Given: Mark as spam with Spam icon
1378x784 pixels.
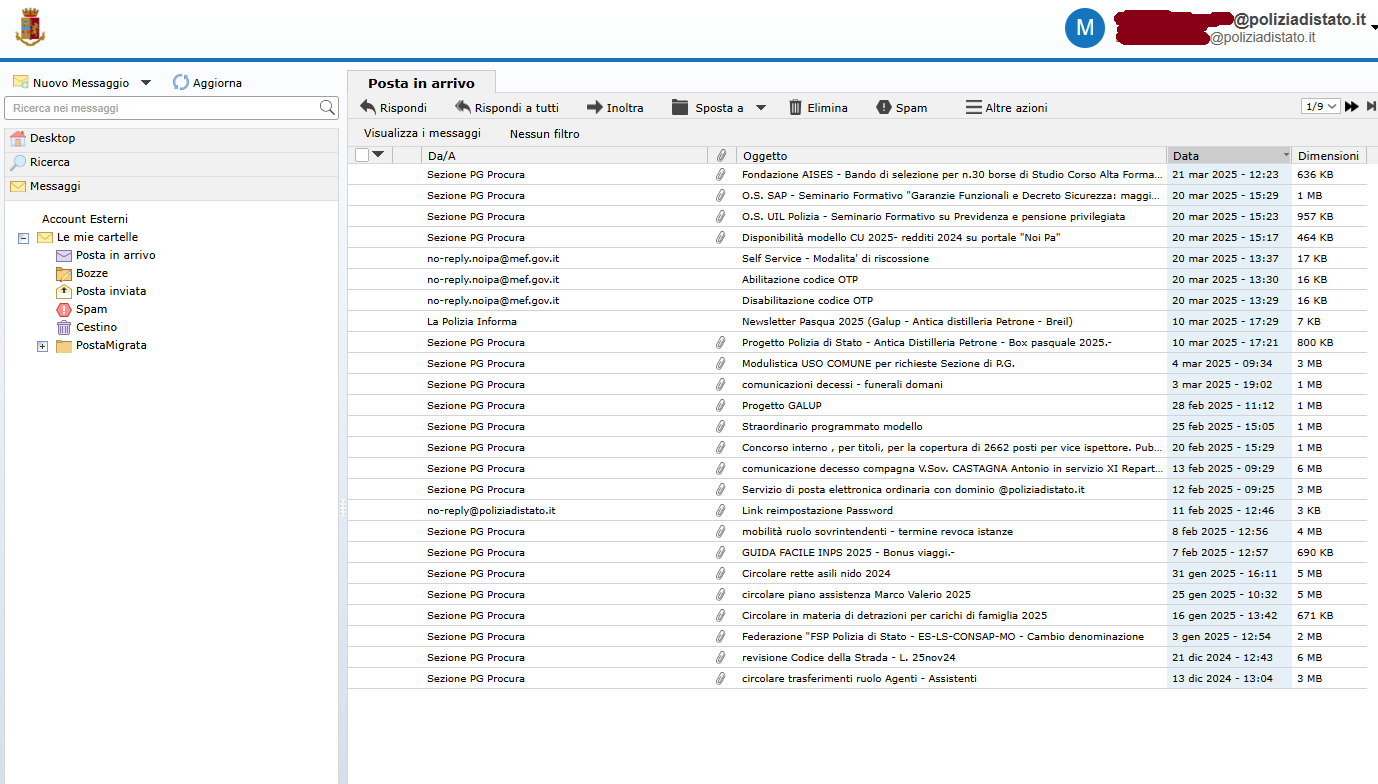Looking at the screenshot, I should pyautogui.click(x=883, y=107).
